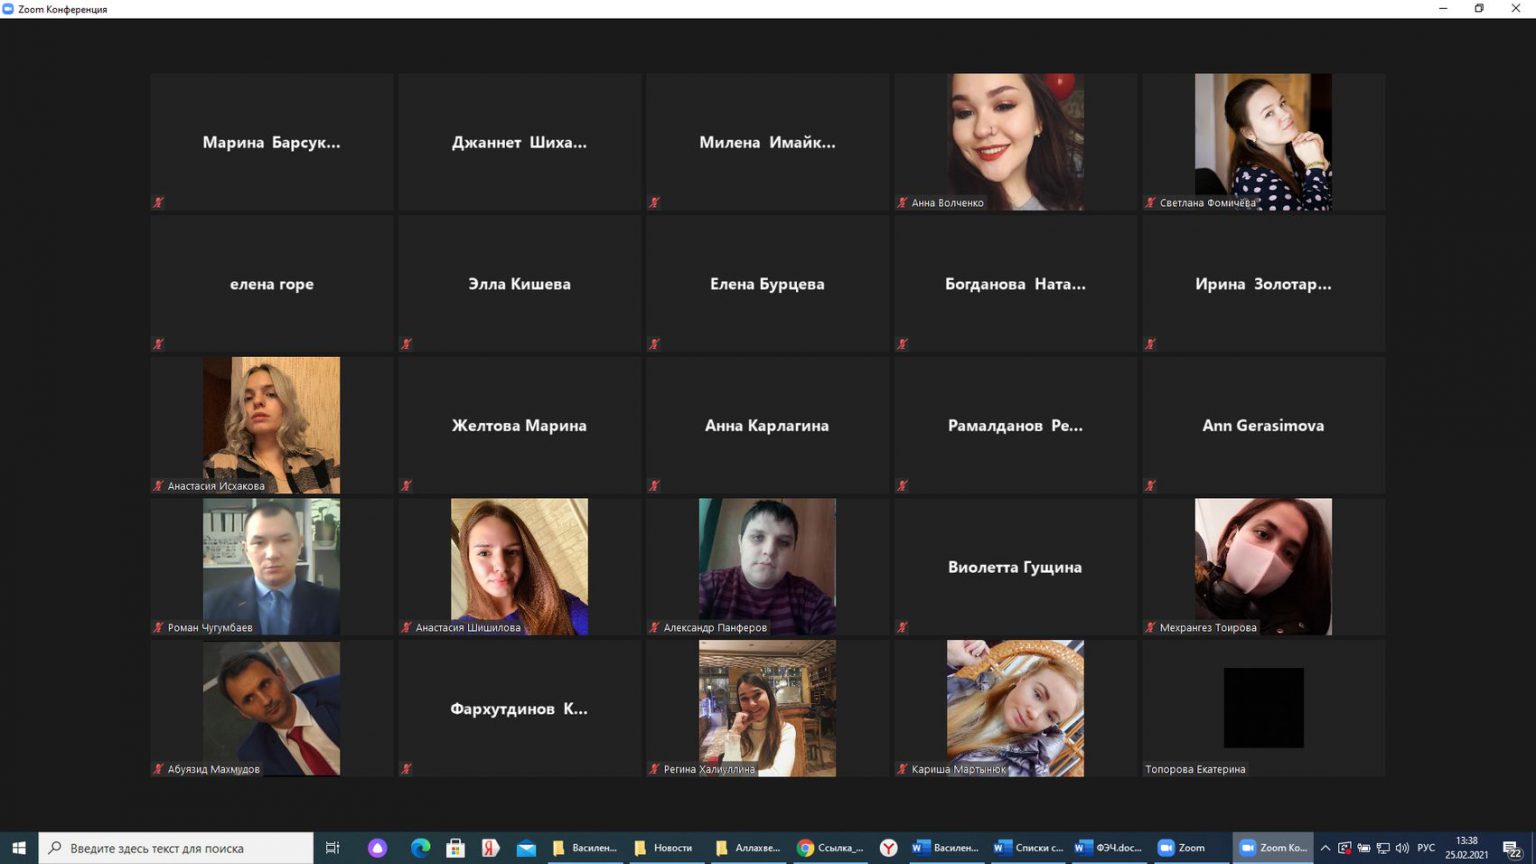Switch to the Новости folder window
1536x864 pixels.
click(x=664, y=848)
